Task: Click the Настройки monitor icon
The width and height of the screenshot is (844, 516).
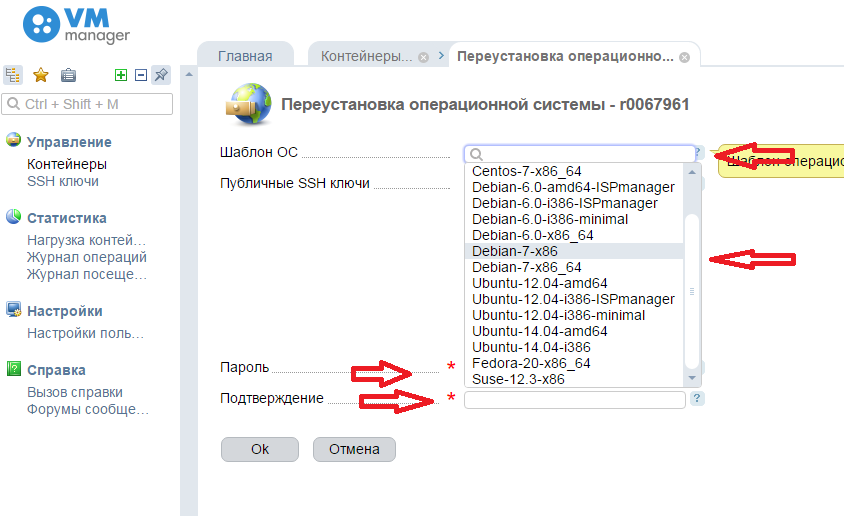Action: coord(13,309)
